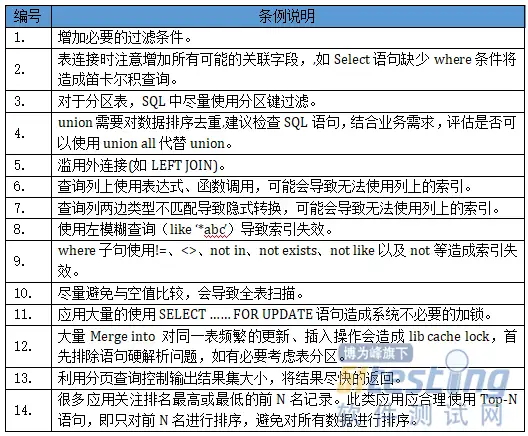Screen dimensions: 528x436
Task: Click the row about 表达式、函数调用
Action: click(x=287, y=186)
